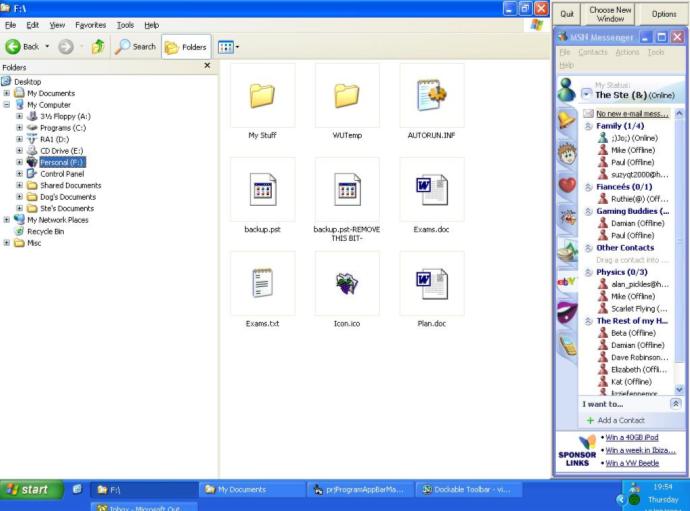Collapse the 'I want to...' panel
The image size is (690, 511).
pyautogui.click(x=675, y=404)
